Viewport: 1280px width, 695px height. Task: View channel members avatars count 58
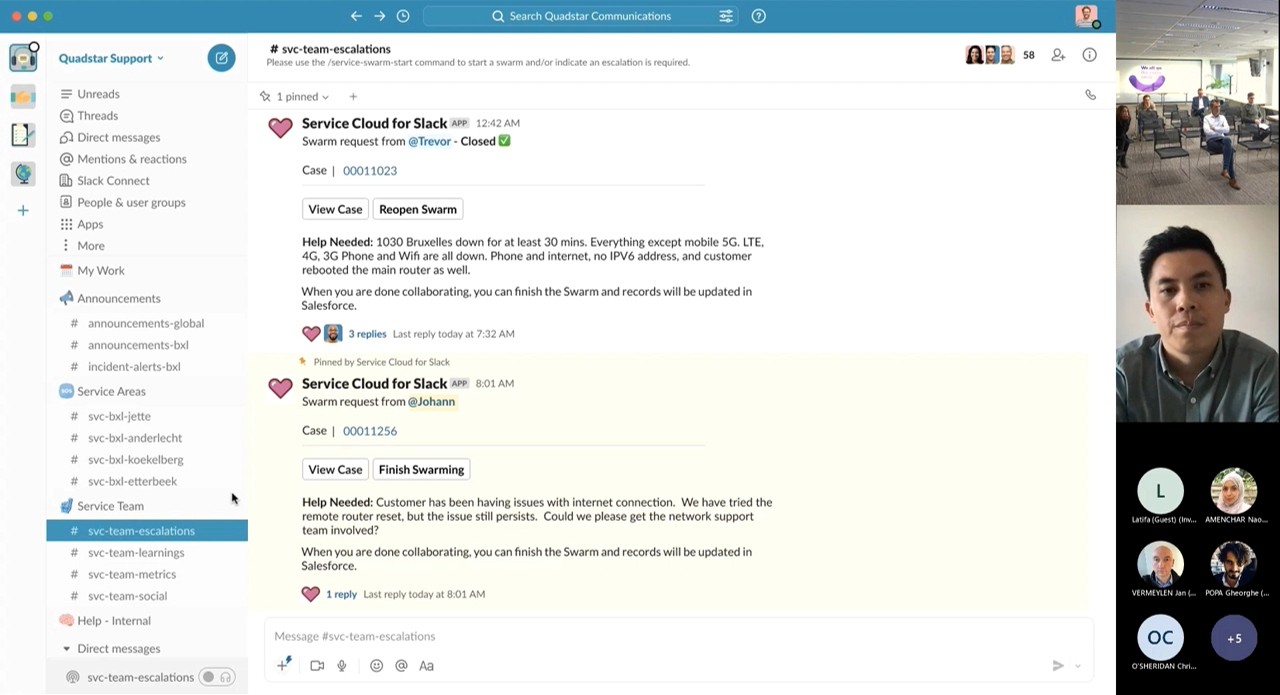tap(1000, 55)
